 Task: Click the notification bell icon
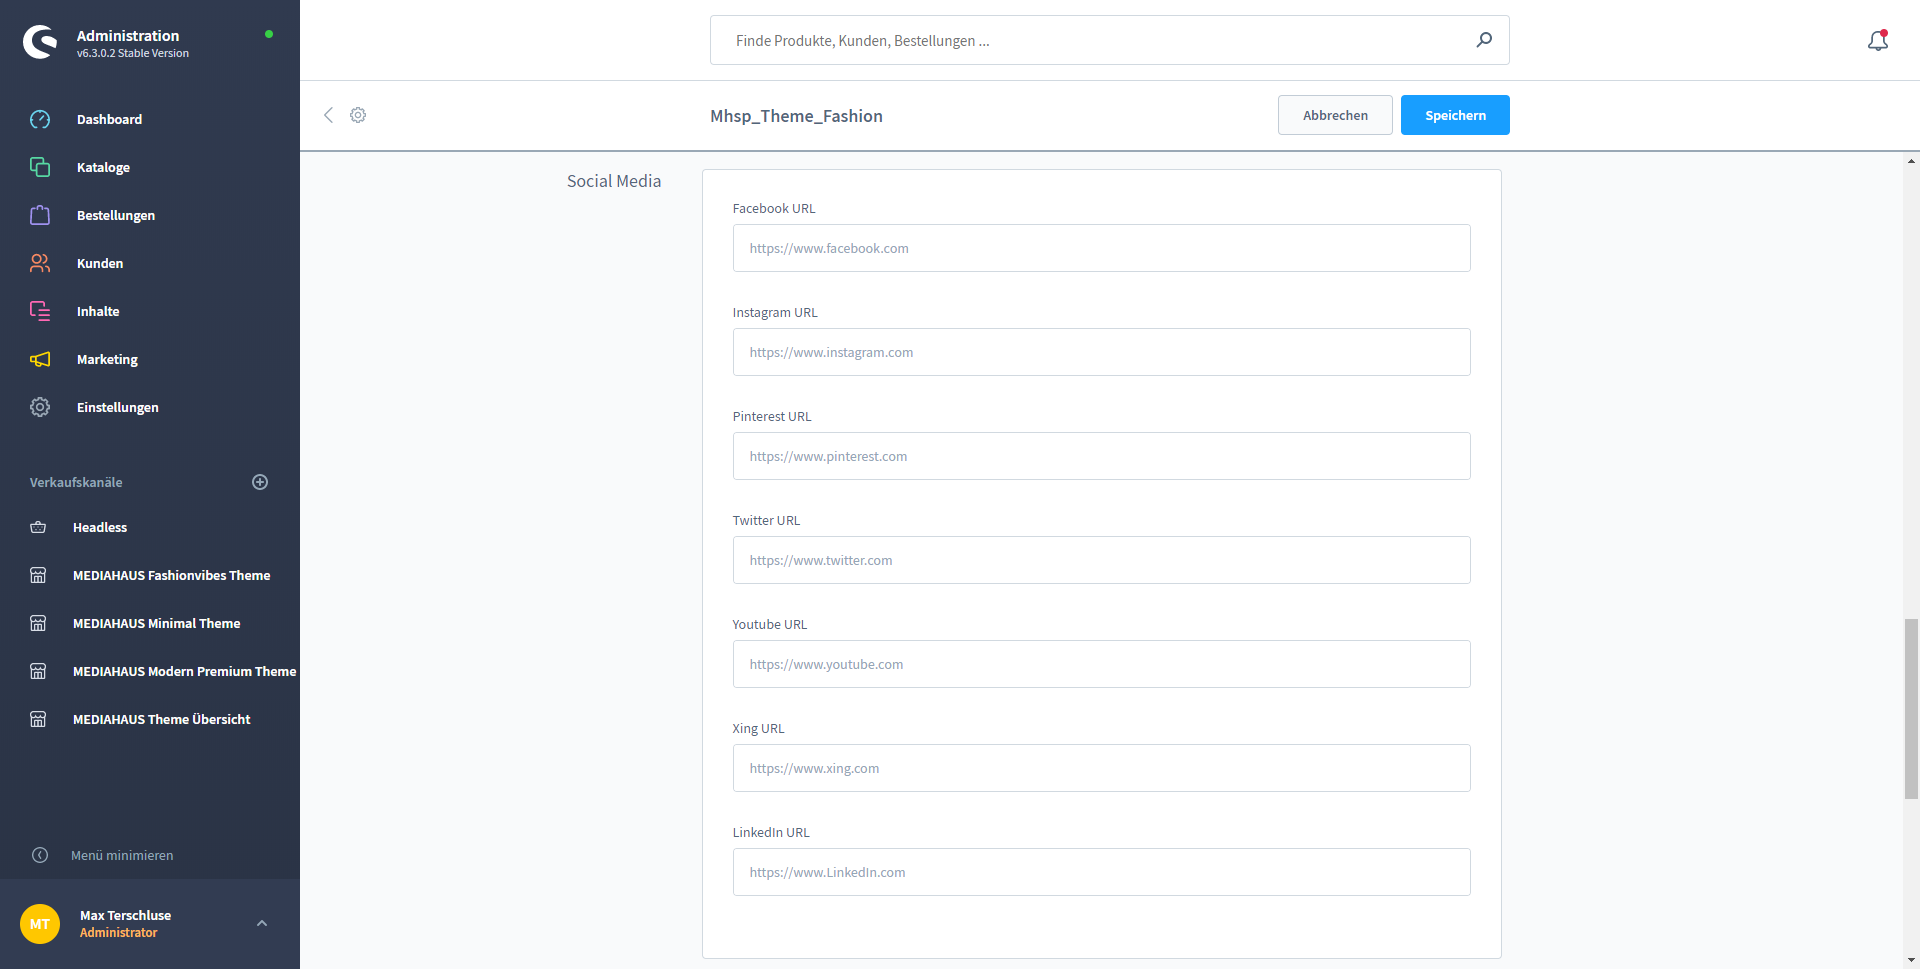pos(1877,41)
